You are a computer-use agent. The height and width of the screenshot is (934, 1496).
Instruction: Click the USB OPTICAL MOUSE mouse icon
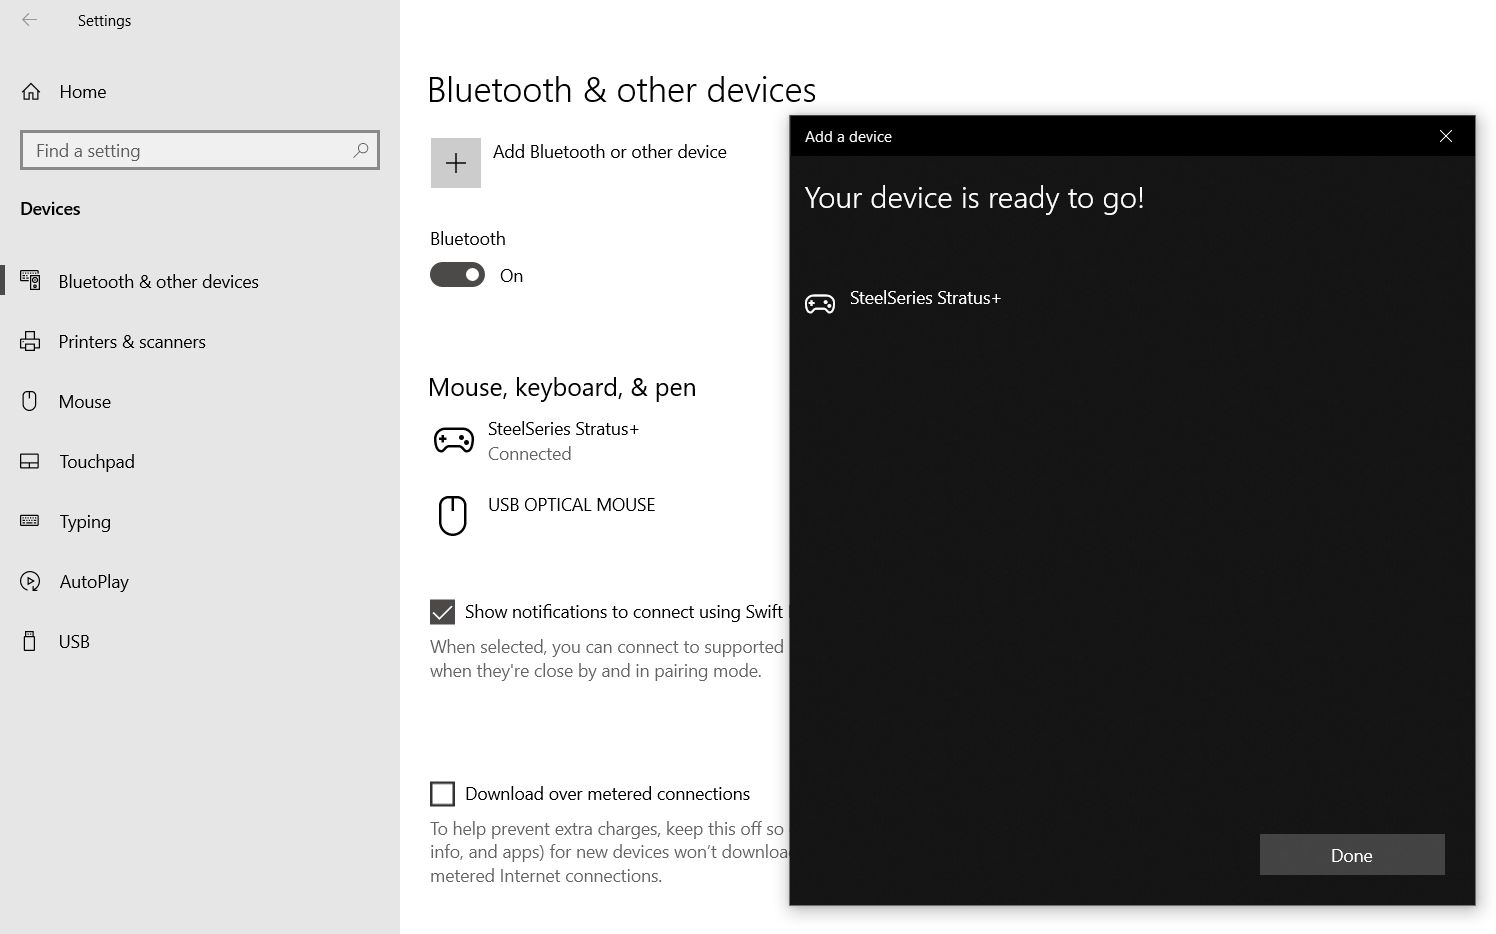click(453, 515)
